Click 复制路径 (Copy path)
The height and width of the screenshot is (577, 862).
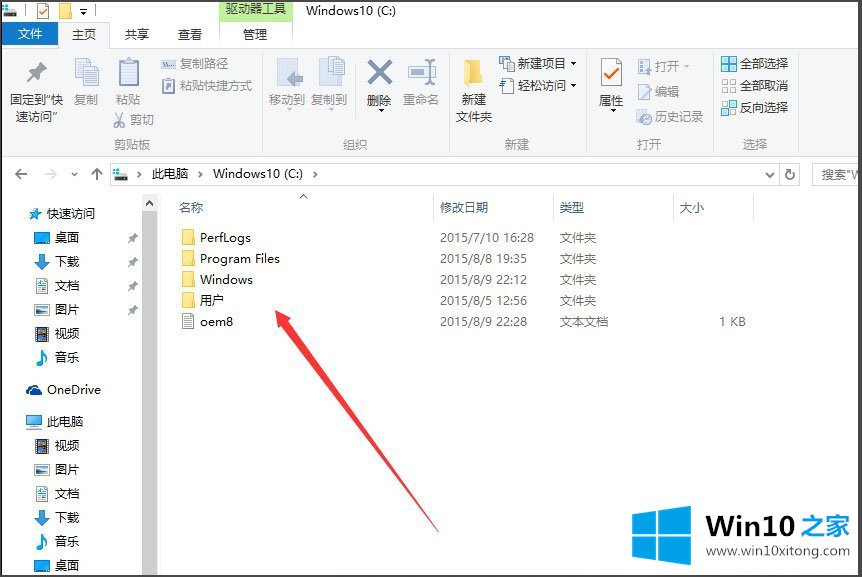195,64
